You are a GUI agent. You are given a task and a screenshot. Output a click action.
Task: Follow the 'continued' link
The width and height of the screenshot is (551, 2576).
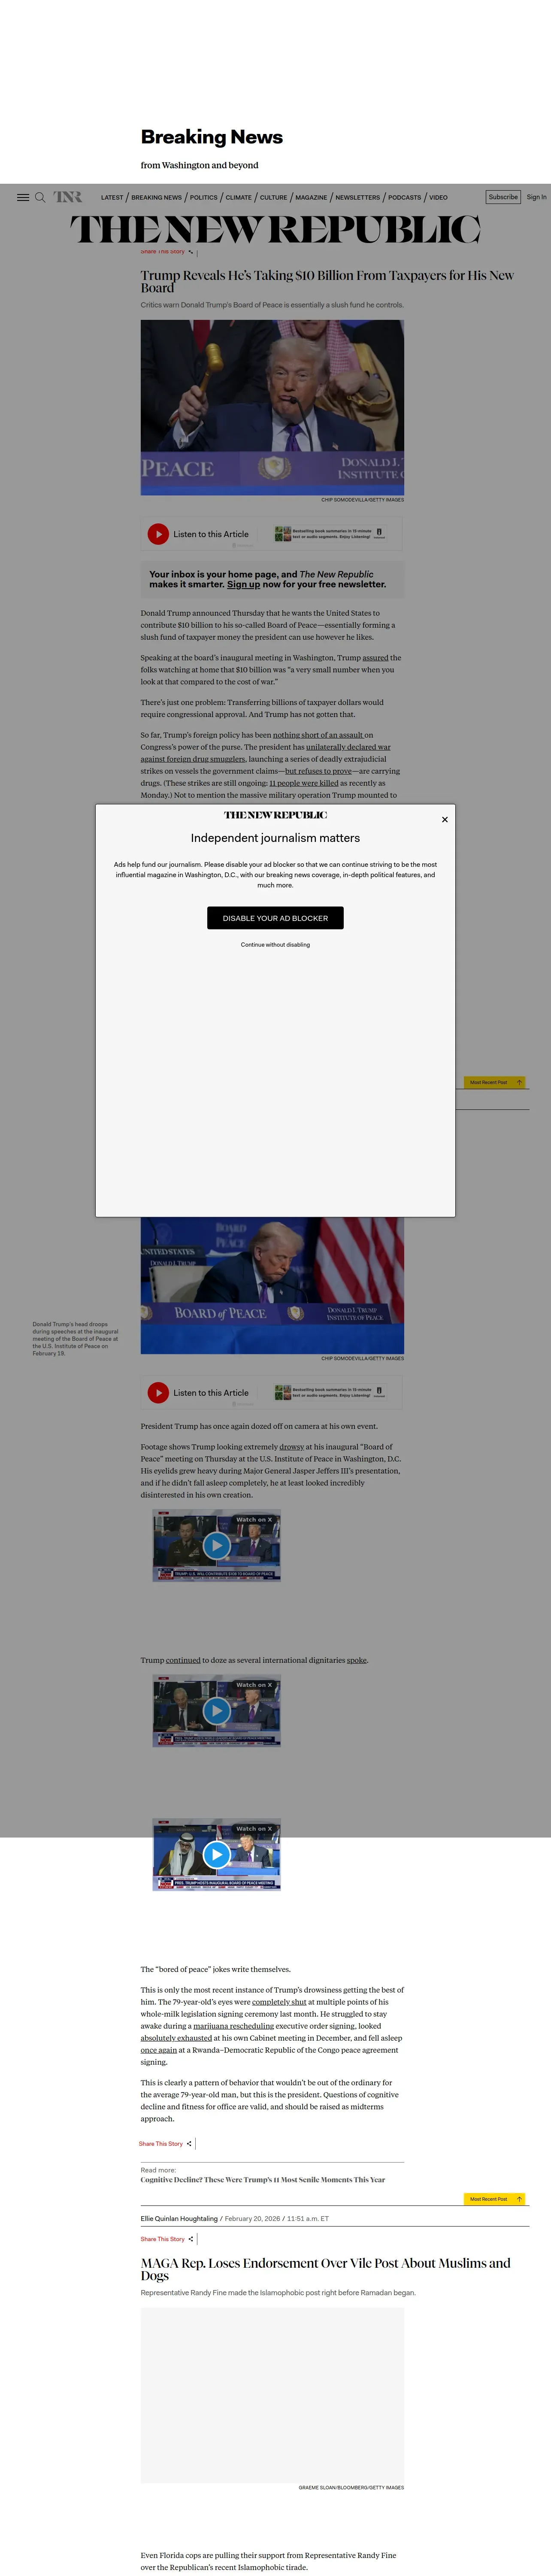point(183,1660)
